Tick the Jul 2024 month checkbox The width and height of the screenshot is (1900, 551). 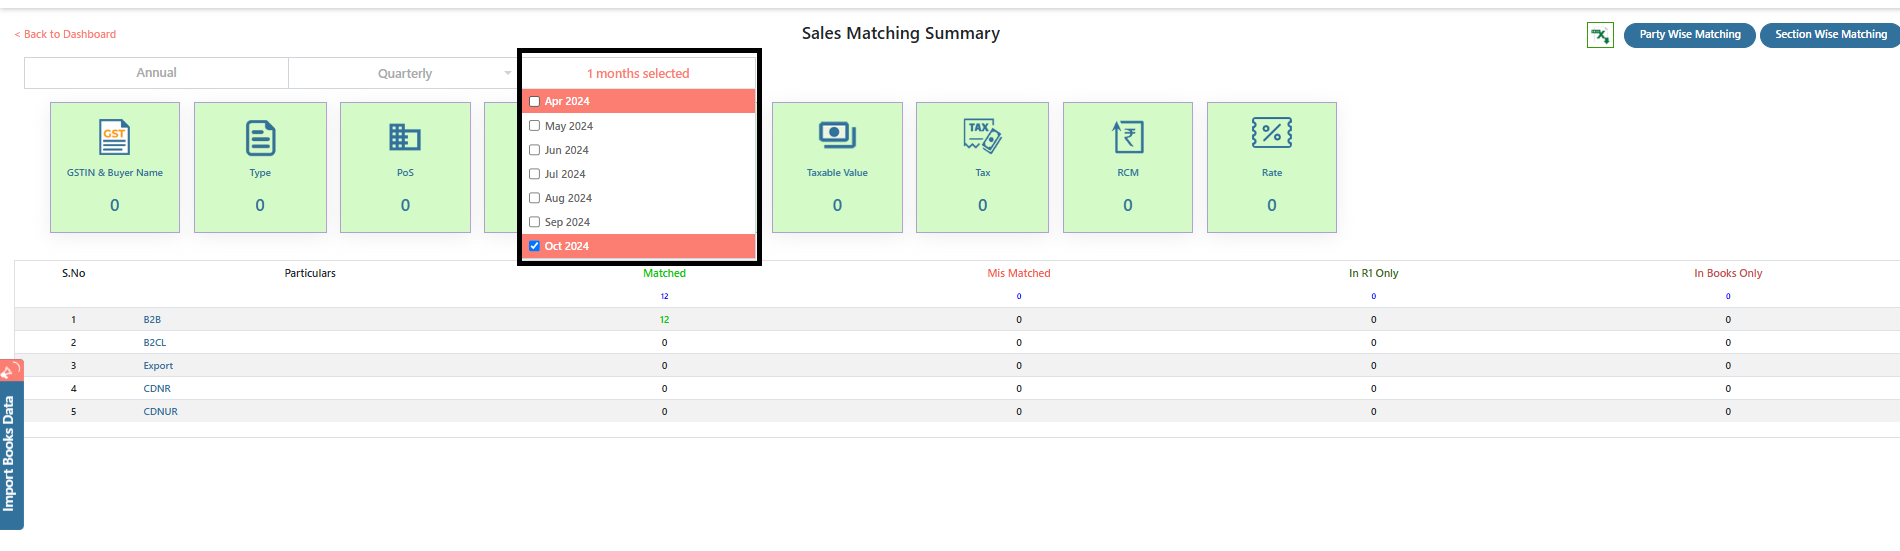coord(534,174)
